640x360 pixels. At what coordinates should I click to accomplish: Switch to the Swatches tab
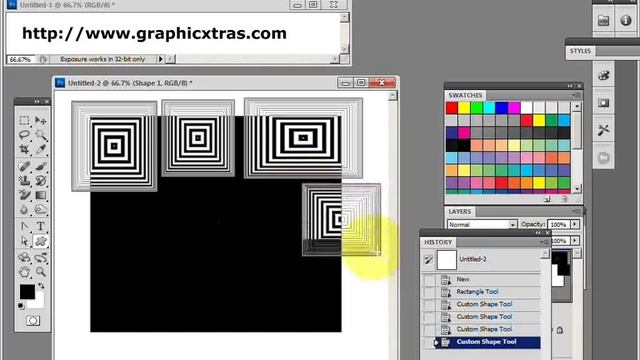(465, 96)
